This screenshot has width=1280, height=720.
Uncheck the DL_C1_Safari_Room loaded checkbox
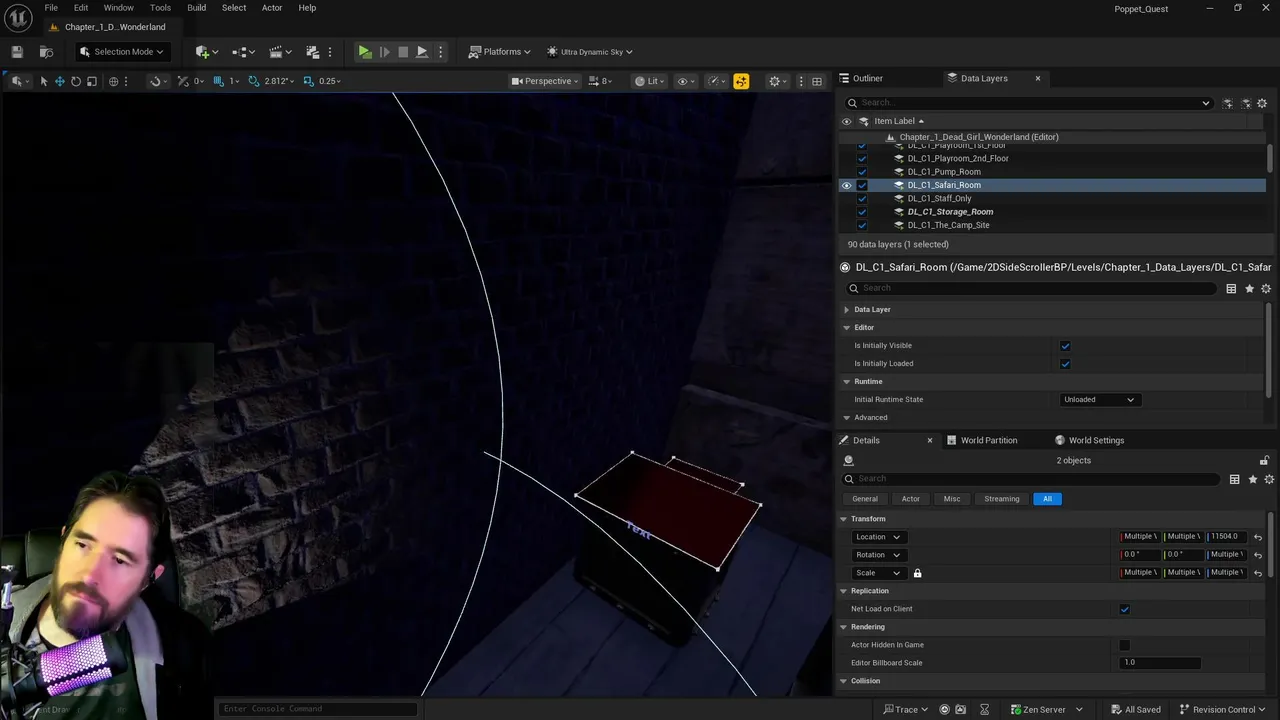pyautogui.click(x=862, y=185)
